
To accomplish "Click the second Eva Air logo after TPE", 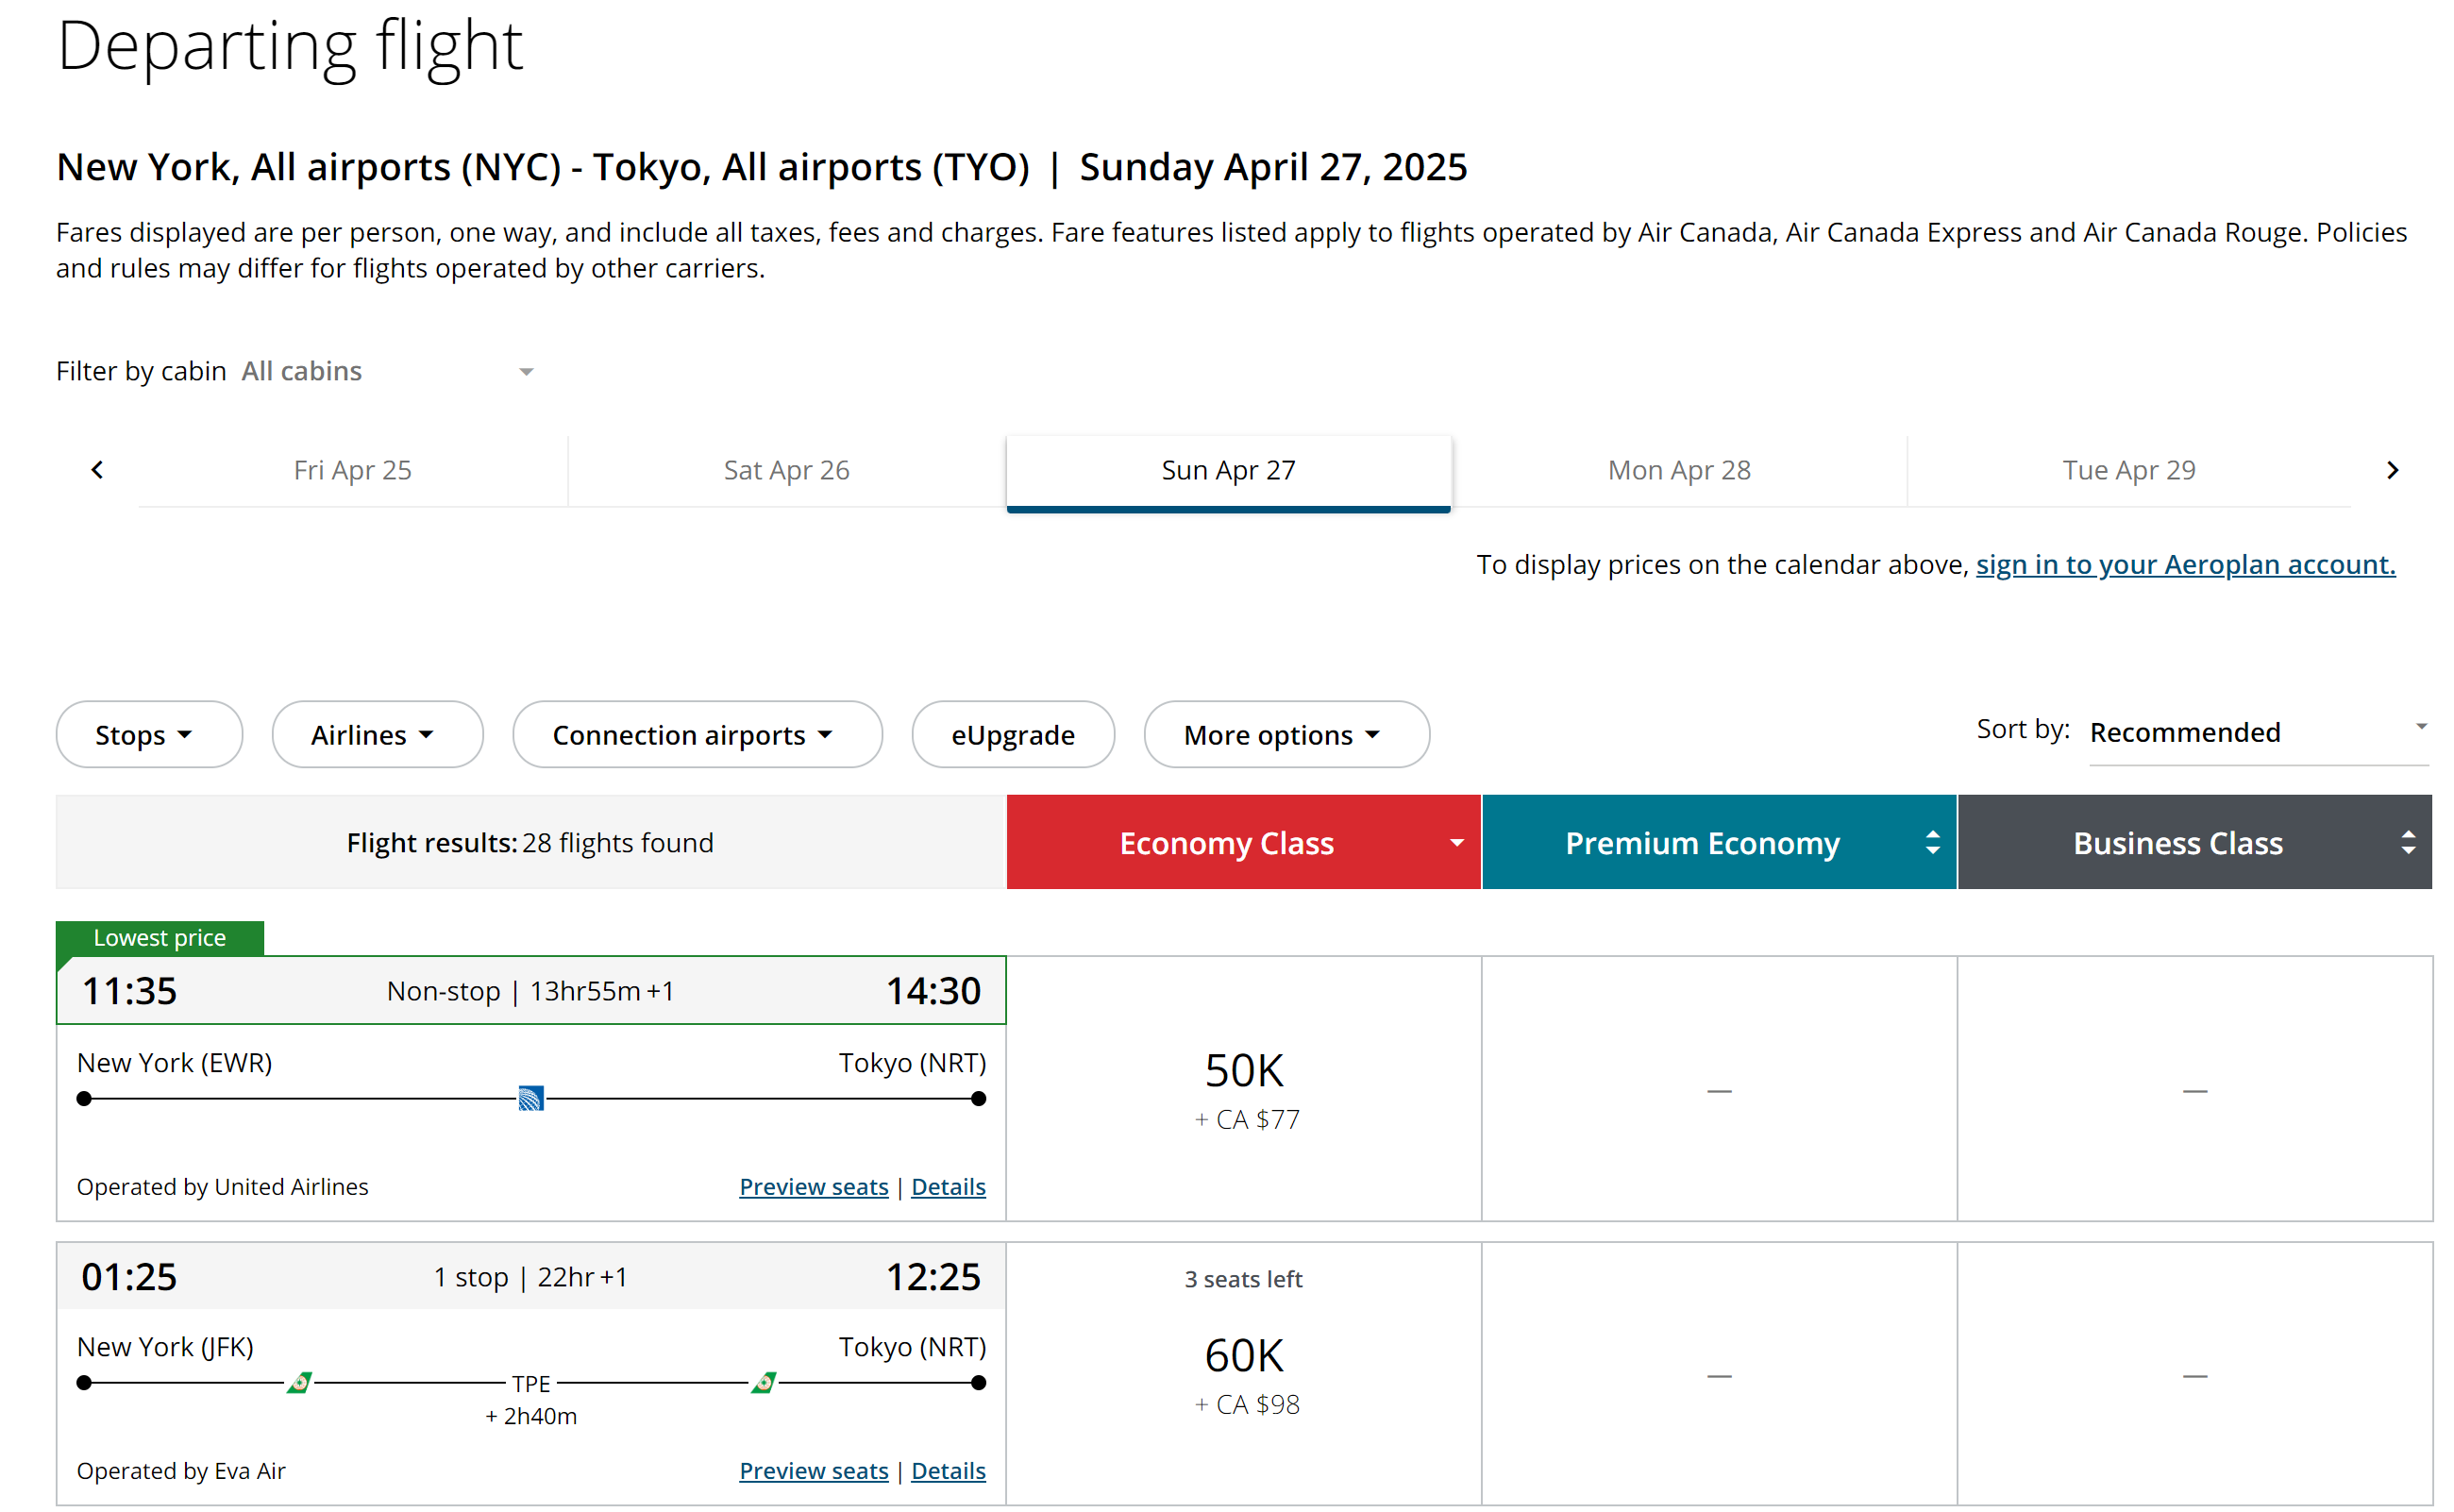I will [764, 1383].
